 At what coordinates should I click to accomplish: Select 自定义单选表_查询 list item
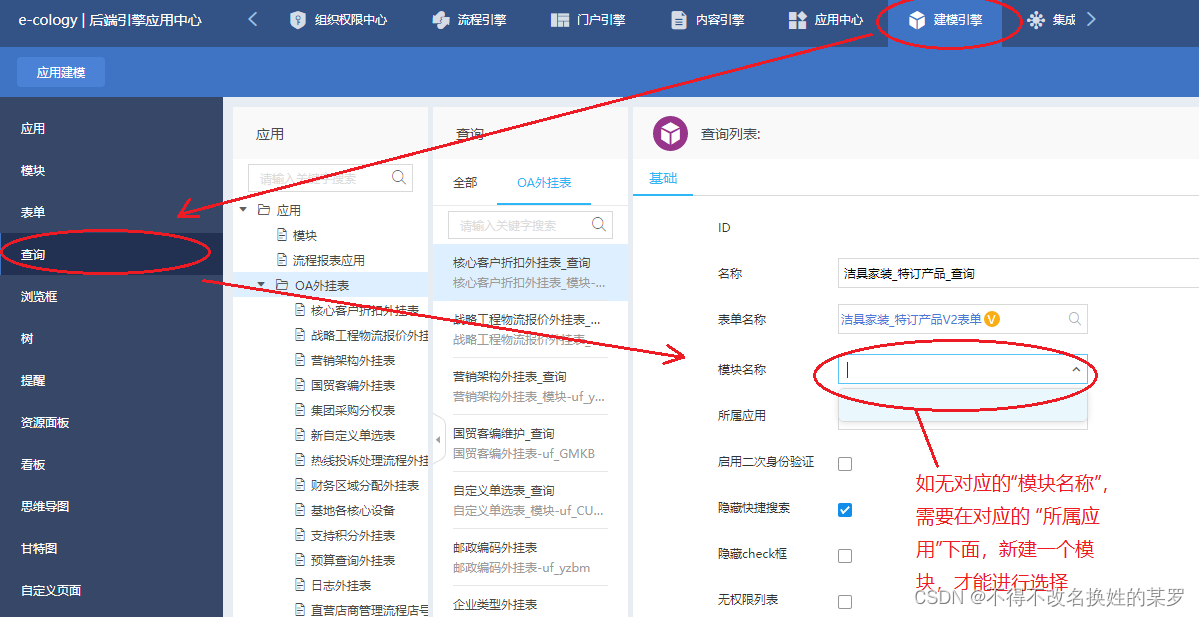(x=531, y=500)
